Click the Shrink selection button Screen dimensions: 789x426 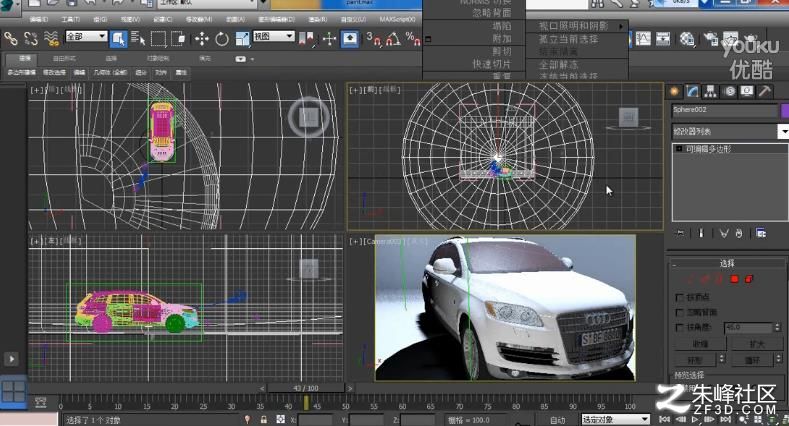(x=700, y=344)
